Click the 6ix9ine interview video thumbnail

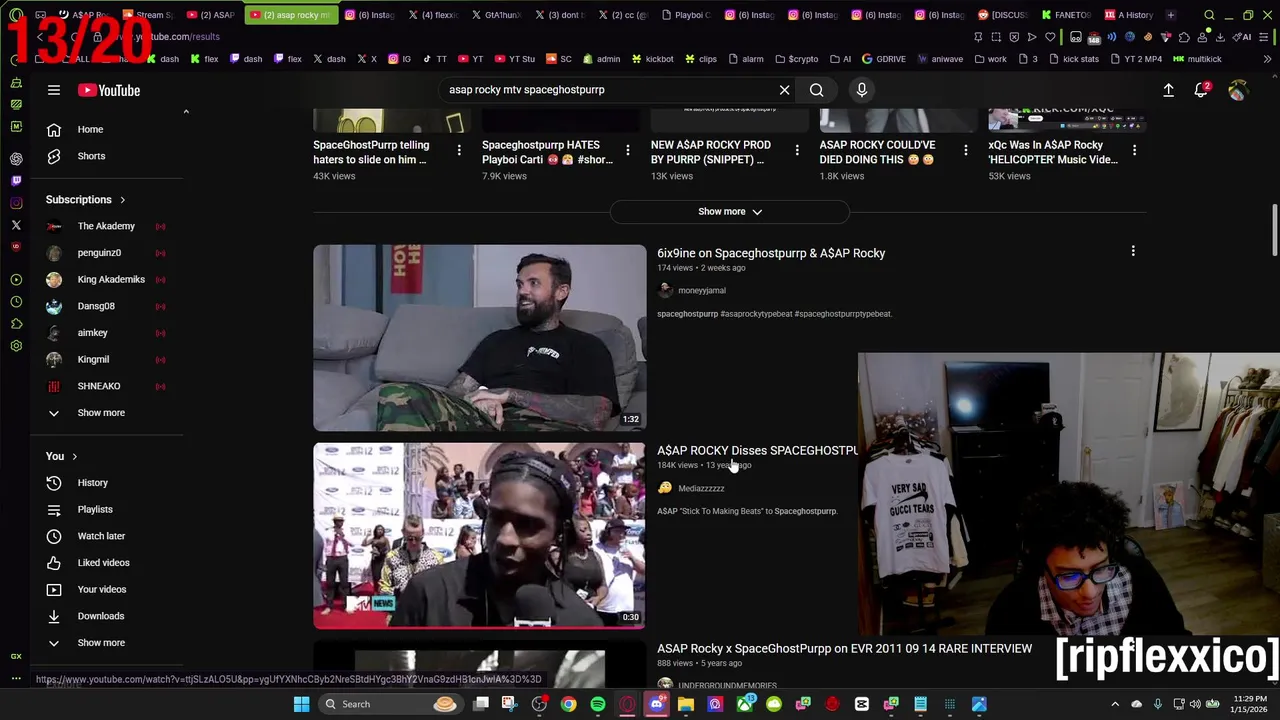(480, 338)
